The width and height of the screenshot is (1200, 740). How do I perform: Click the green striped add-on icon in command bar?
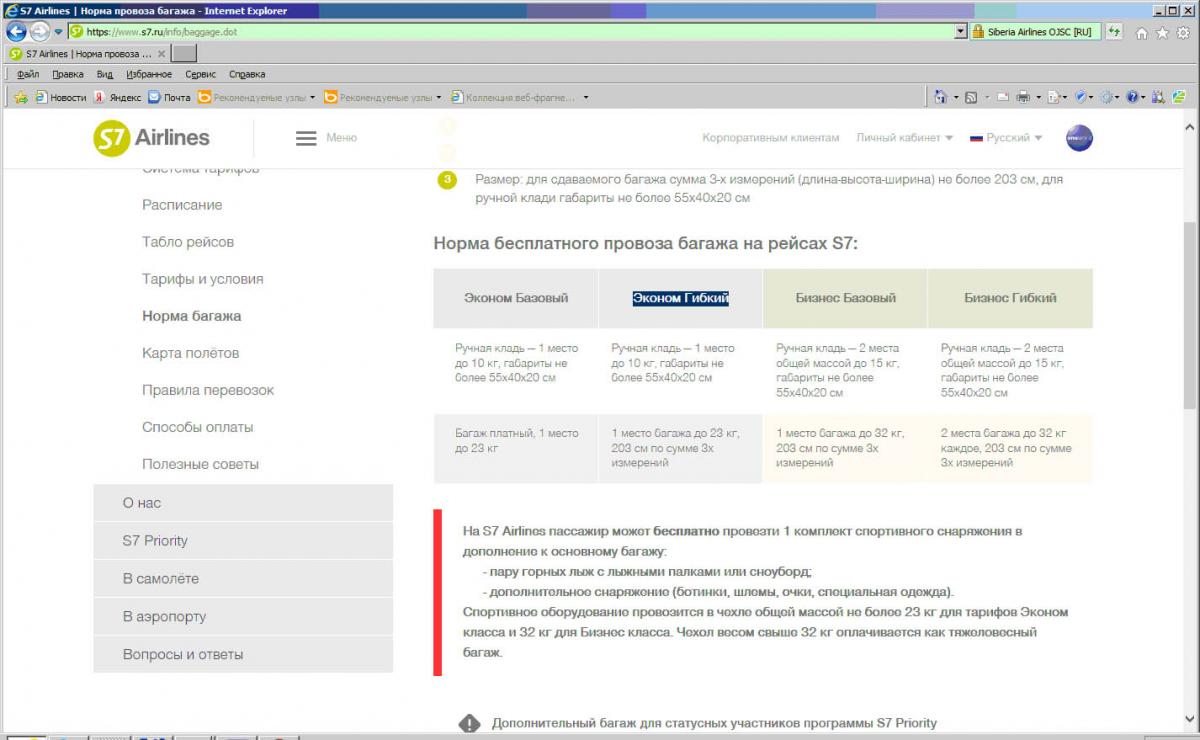1180,97
